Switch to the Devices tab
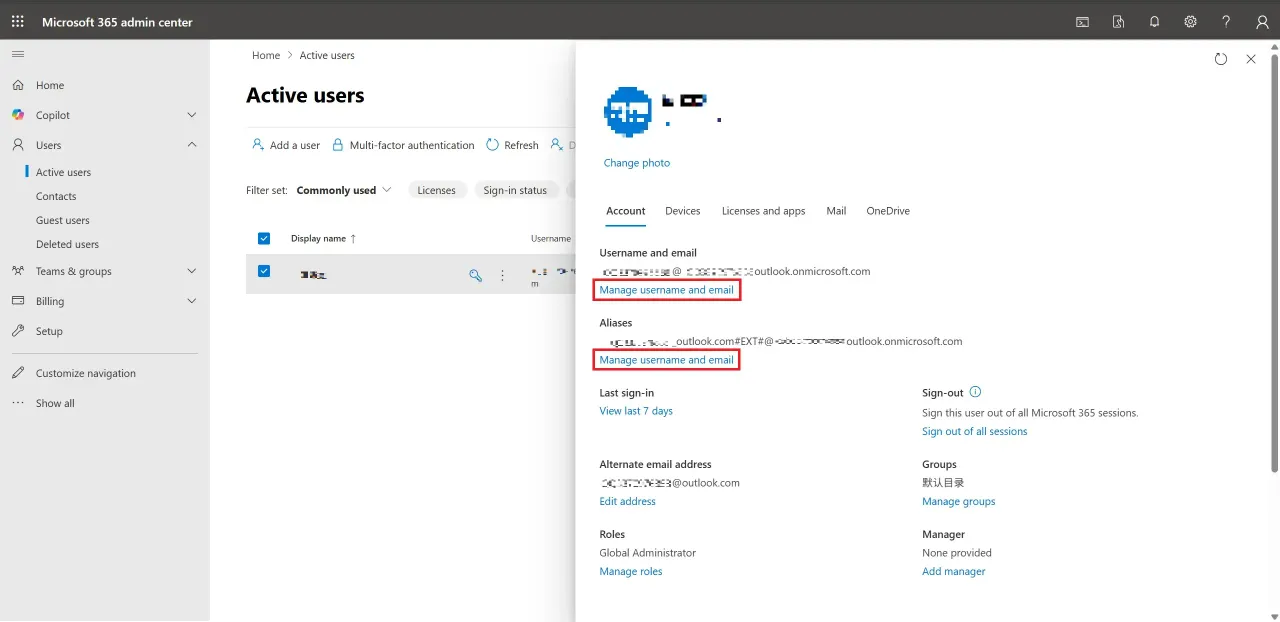 (683, 211)
